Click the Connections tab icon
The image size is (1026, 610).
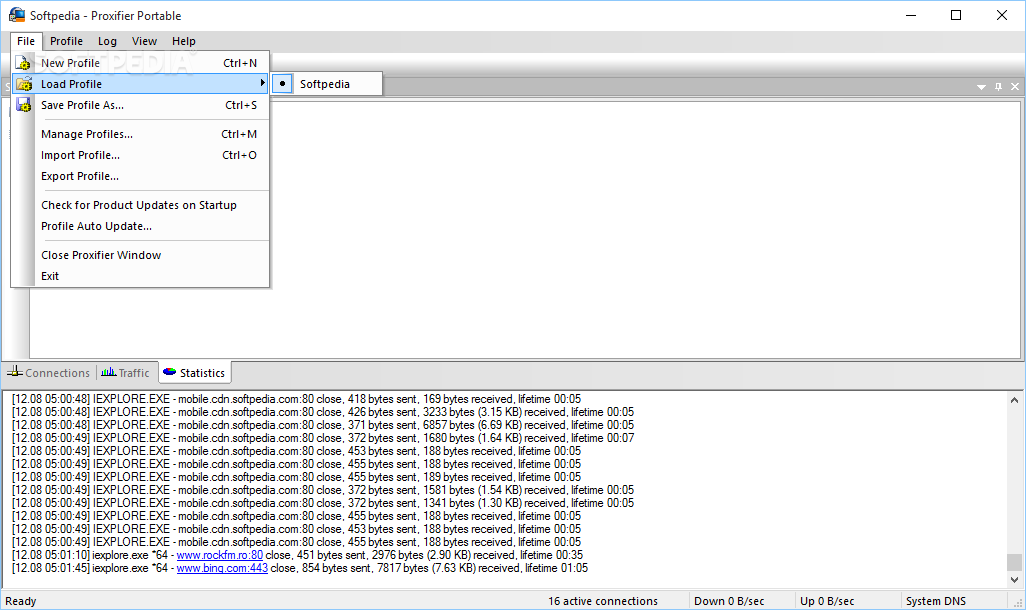click(x=14, y=372)
